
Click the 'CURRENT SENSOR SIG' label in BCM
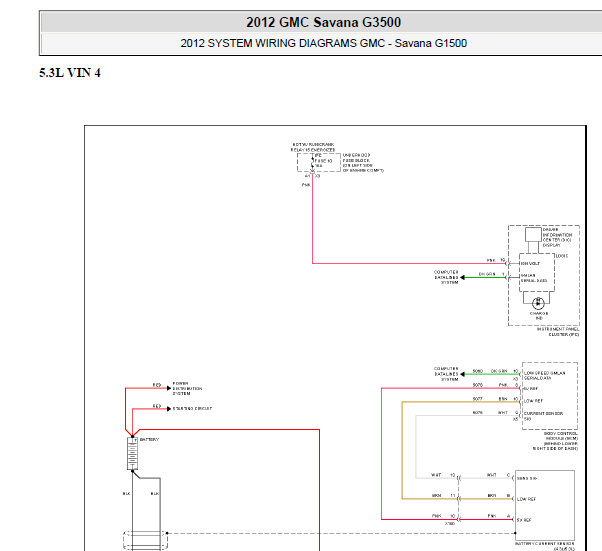coord(543,416)
